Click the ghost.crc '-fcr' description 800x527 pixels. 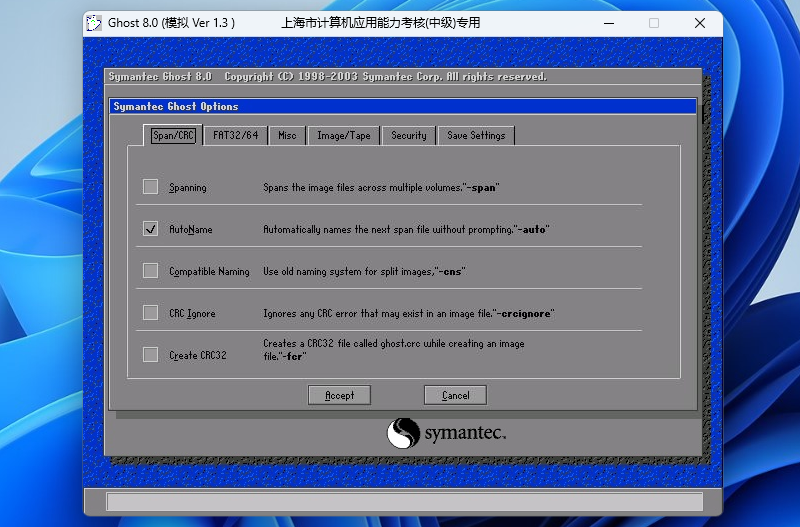point(394,350)
